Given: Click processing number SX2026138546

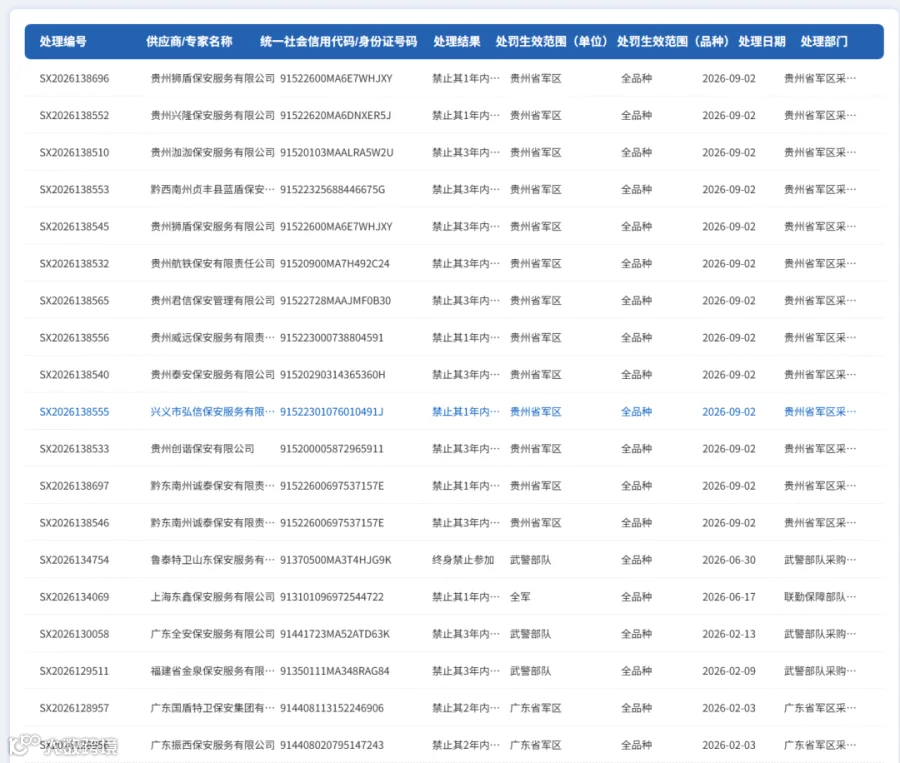Looking at the screenshot, I should coord(74,523).
